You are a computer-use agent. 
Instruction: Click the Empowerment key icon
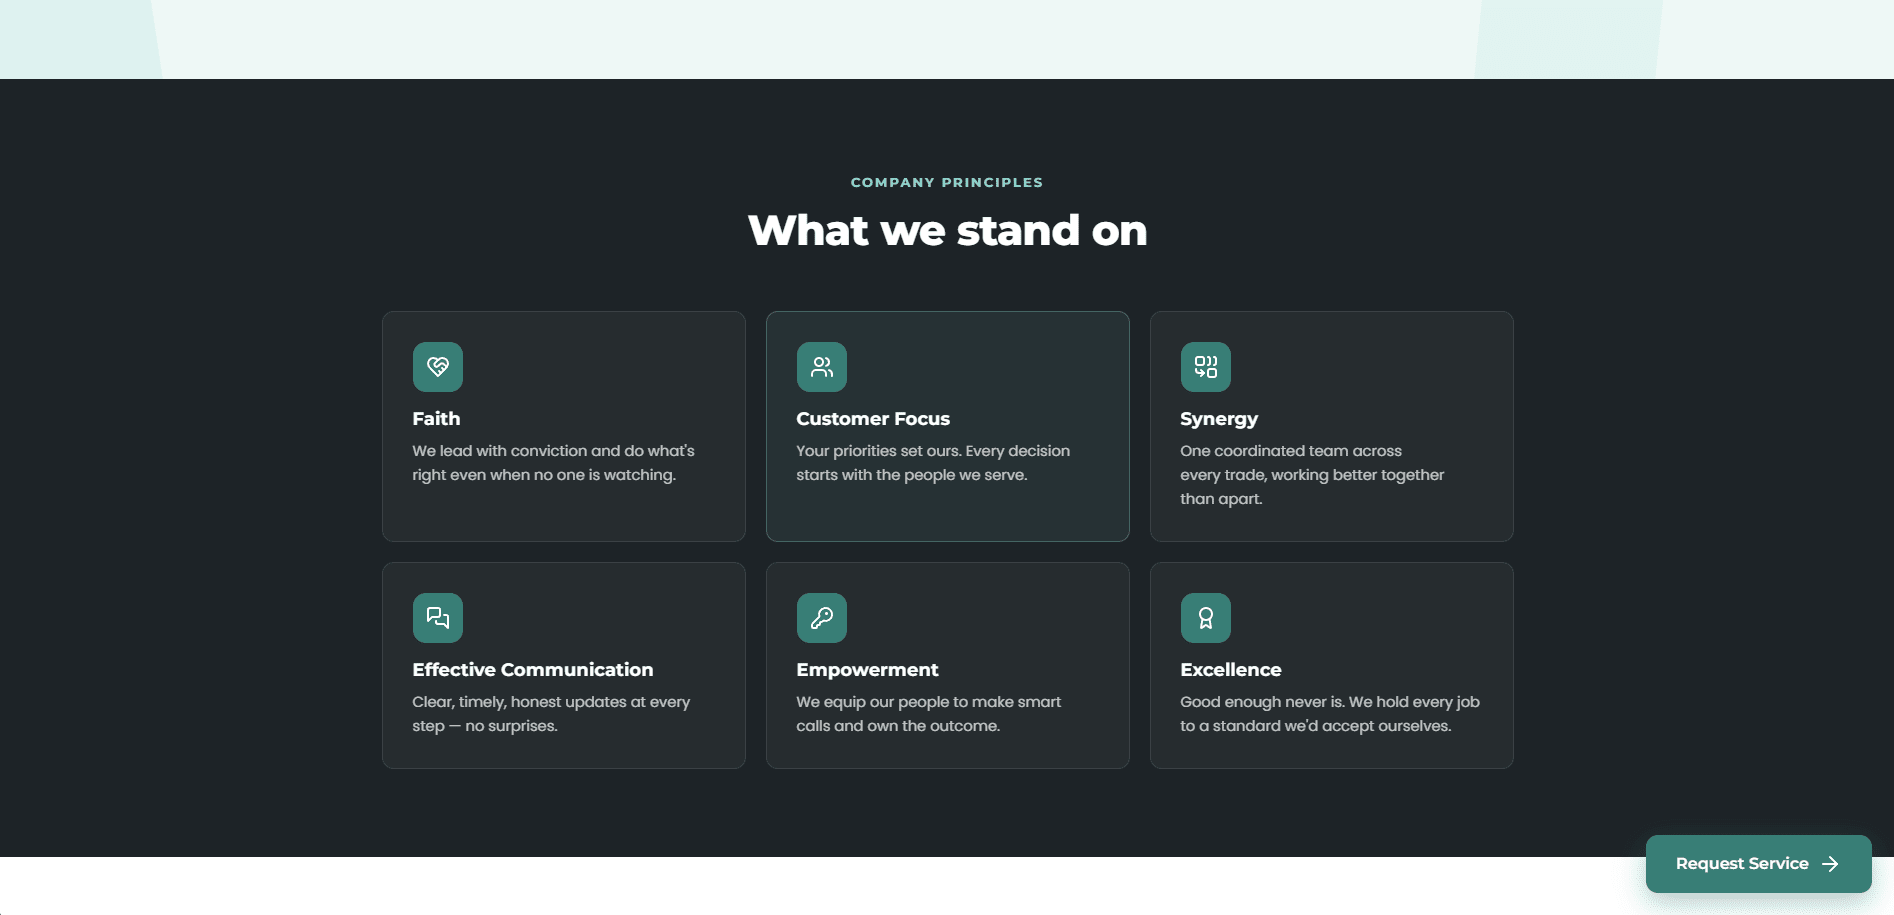point(822,618)
